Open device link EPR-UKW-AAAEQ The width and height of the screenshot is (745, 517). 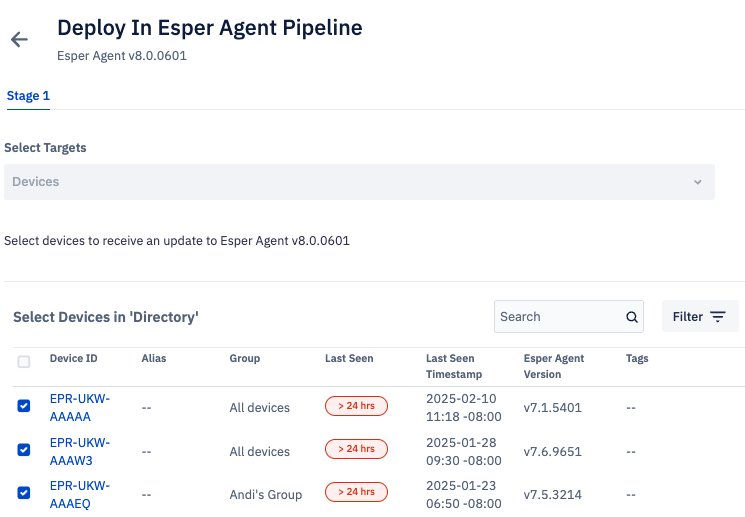pyautogui.click(x=80, y=495)
